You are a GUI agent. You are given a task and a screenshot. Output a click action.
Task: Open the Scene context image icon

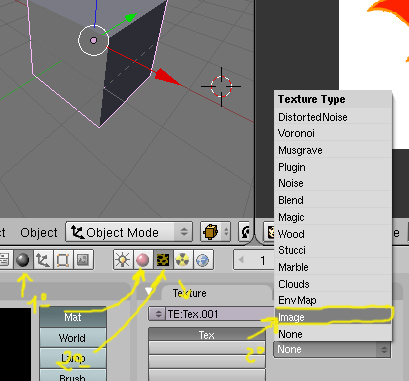pyautogui.click(x=83, y=260)
